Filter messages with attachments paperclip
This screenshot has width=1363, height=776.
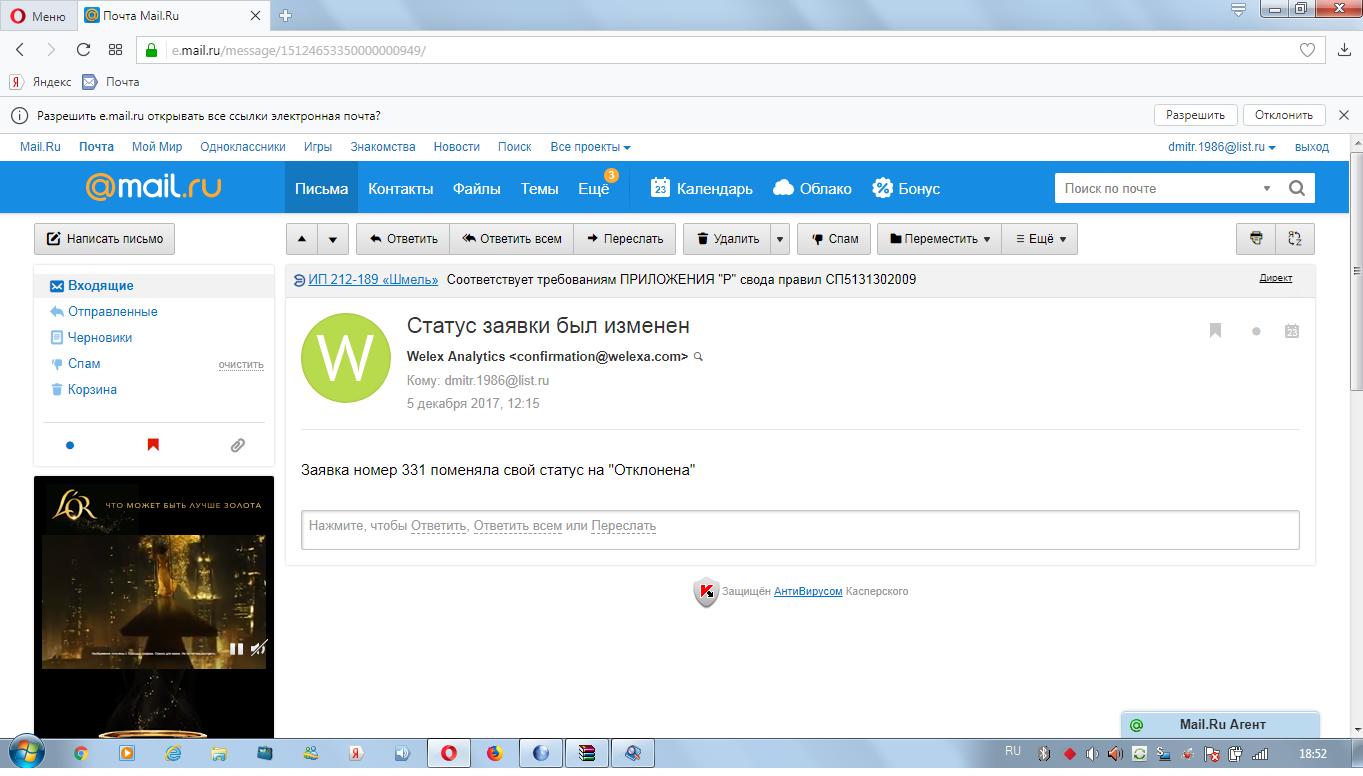(237, 445)
